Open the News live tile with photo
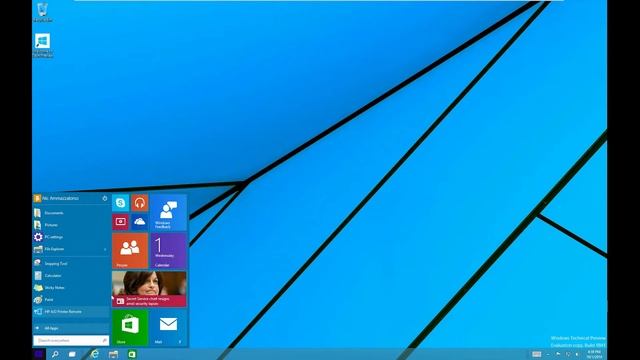 pos(149,289)
